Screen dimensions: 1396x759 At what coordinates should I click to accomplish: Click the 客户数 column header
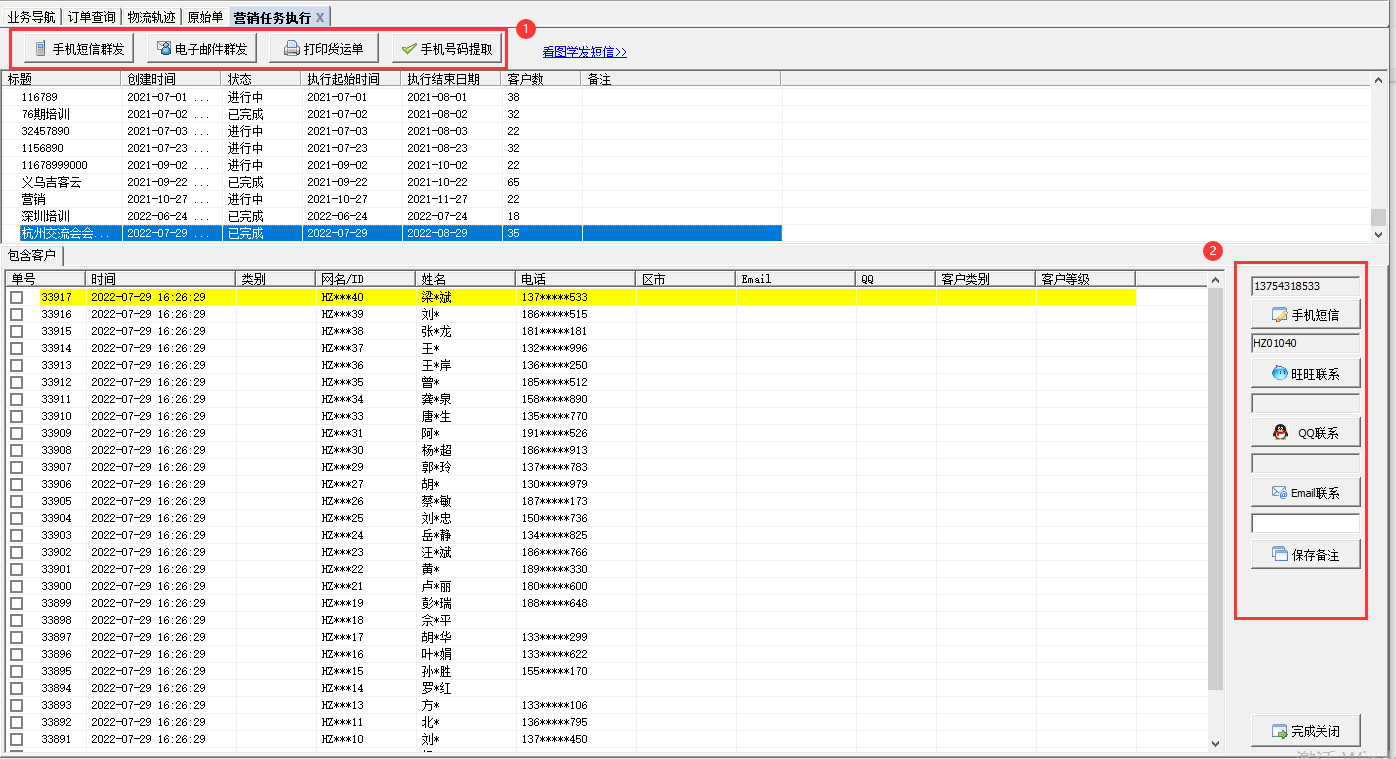tap(542, 79)
